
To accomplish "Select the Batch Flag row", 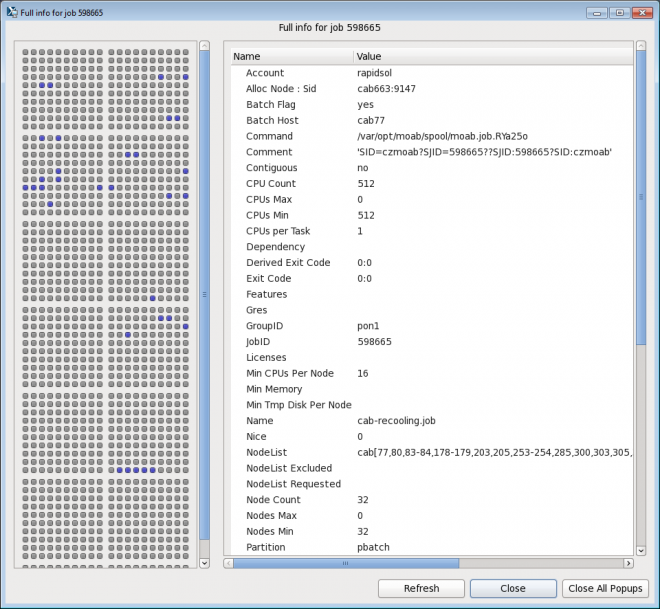I will coord(432,104).
